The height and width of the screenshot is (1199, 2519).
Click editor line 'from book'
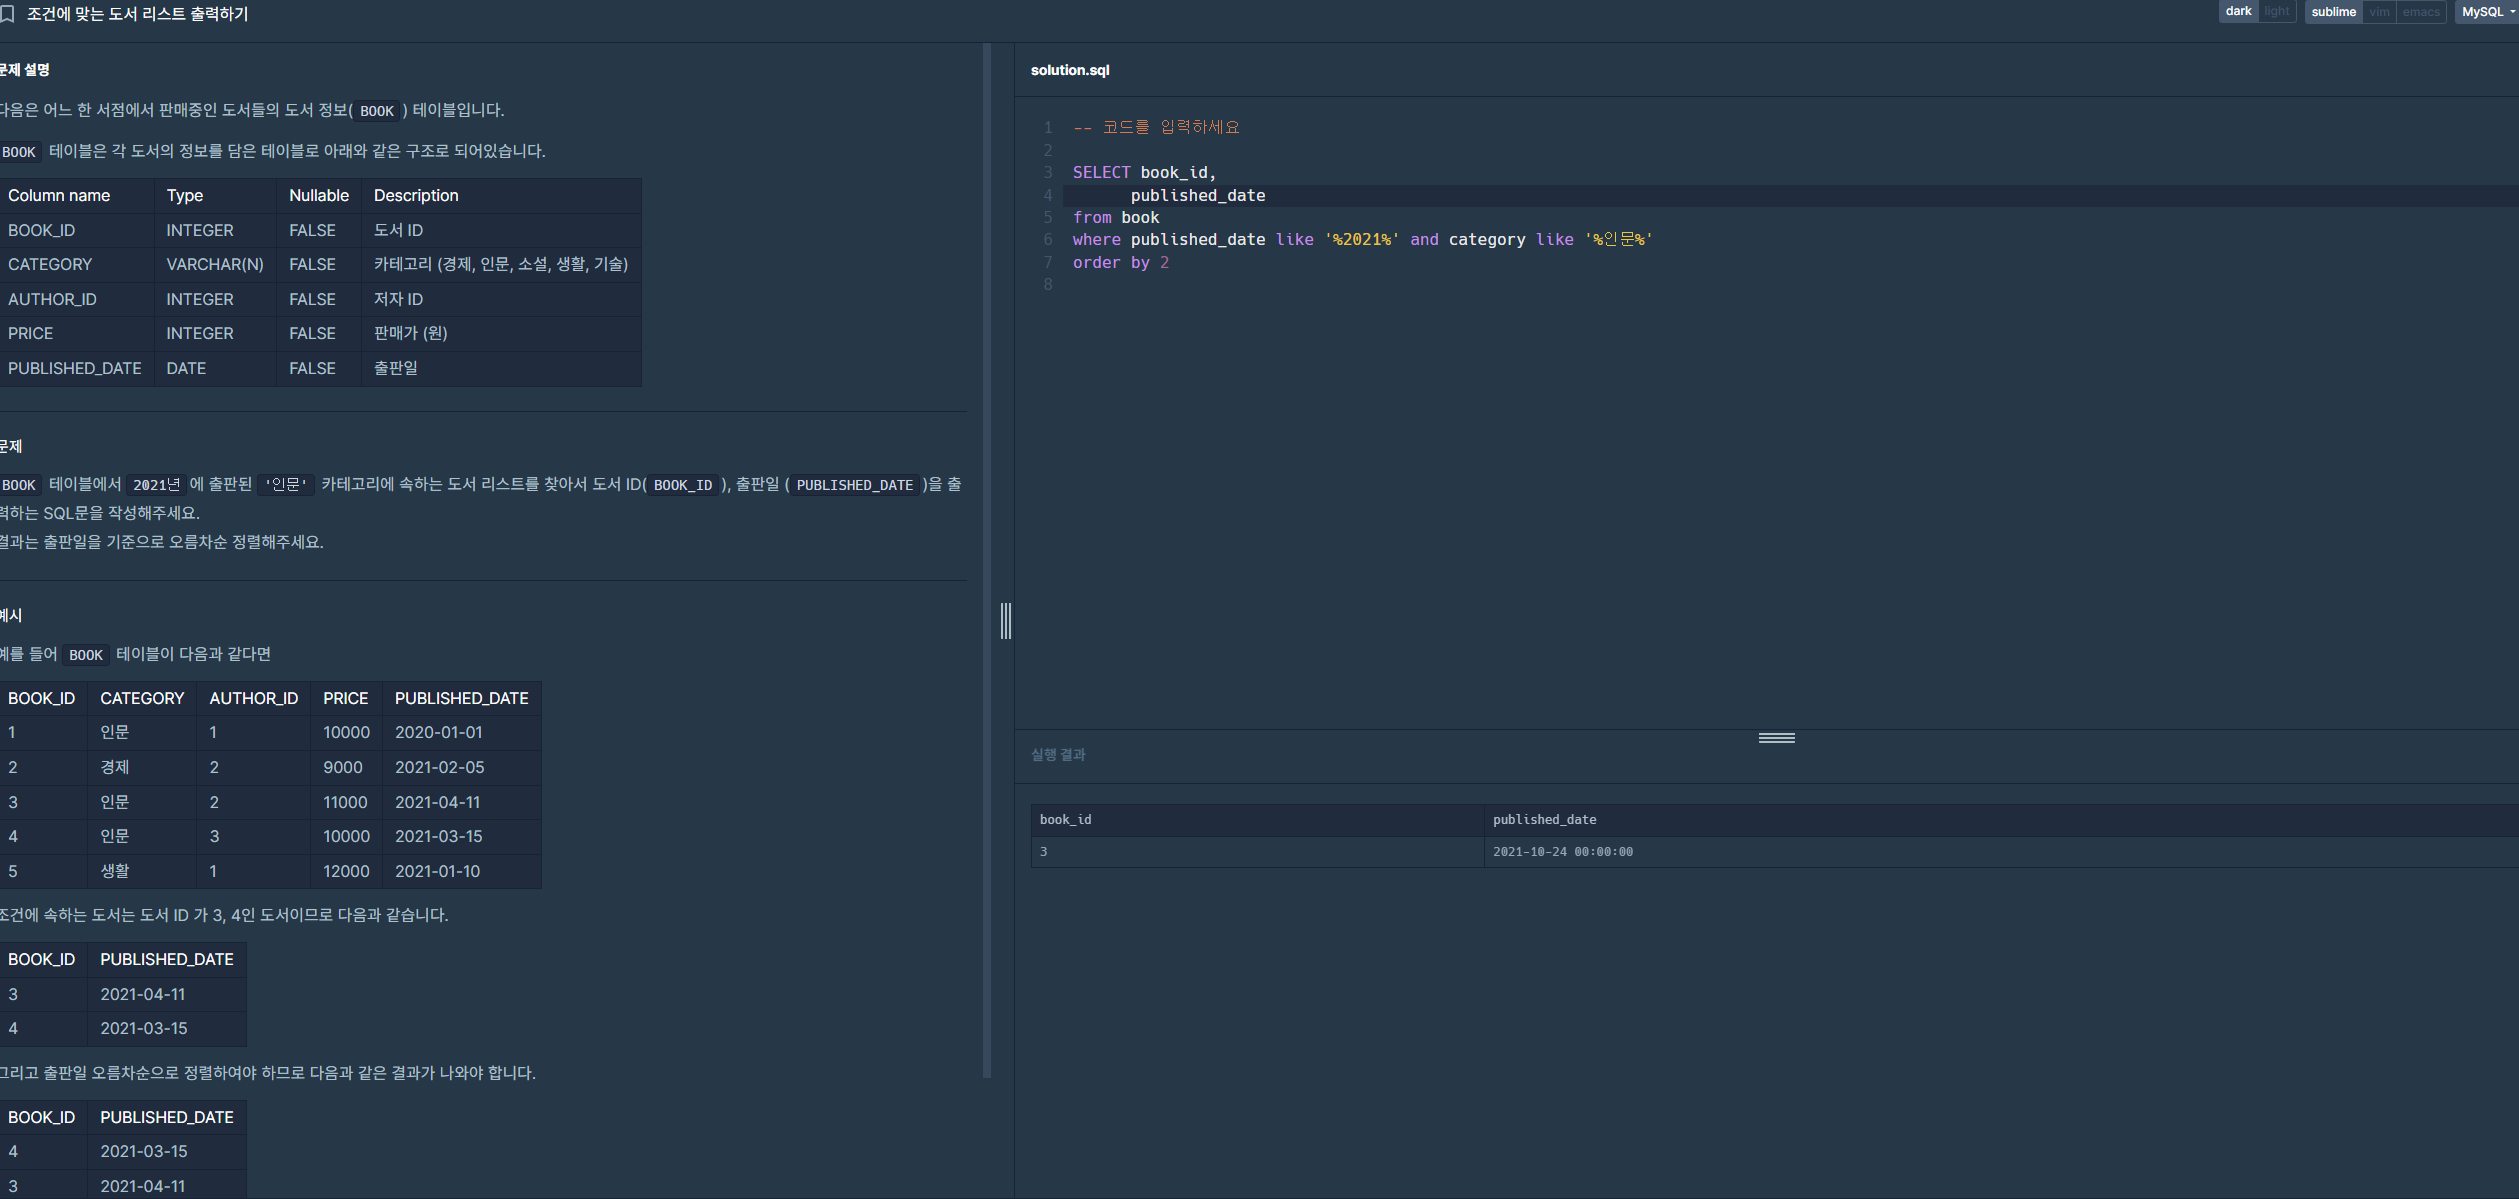[1116, 218]
